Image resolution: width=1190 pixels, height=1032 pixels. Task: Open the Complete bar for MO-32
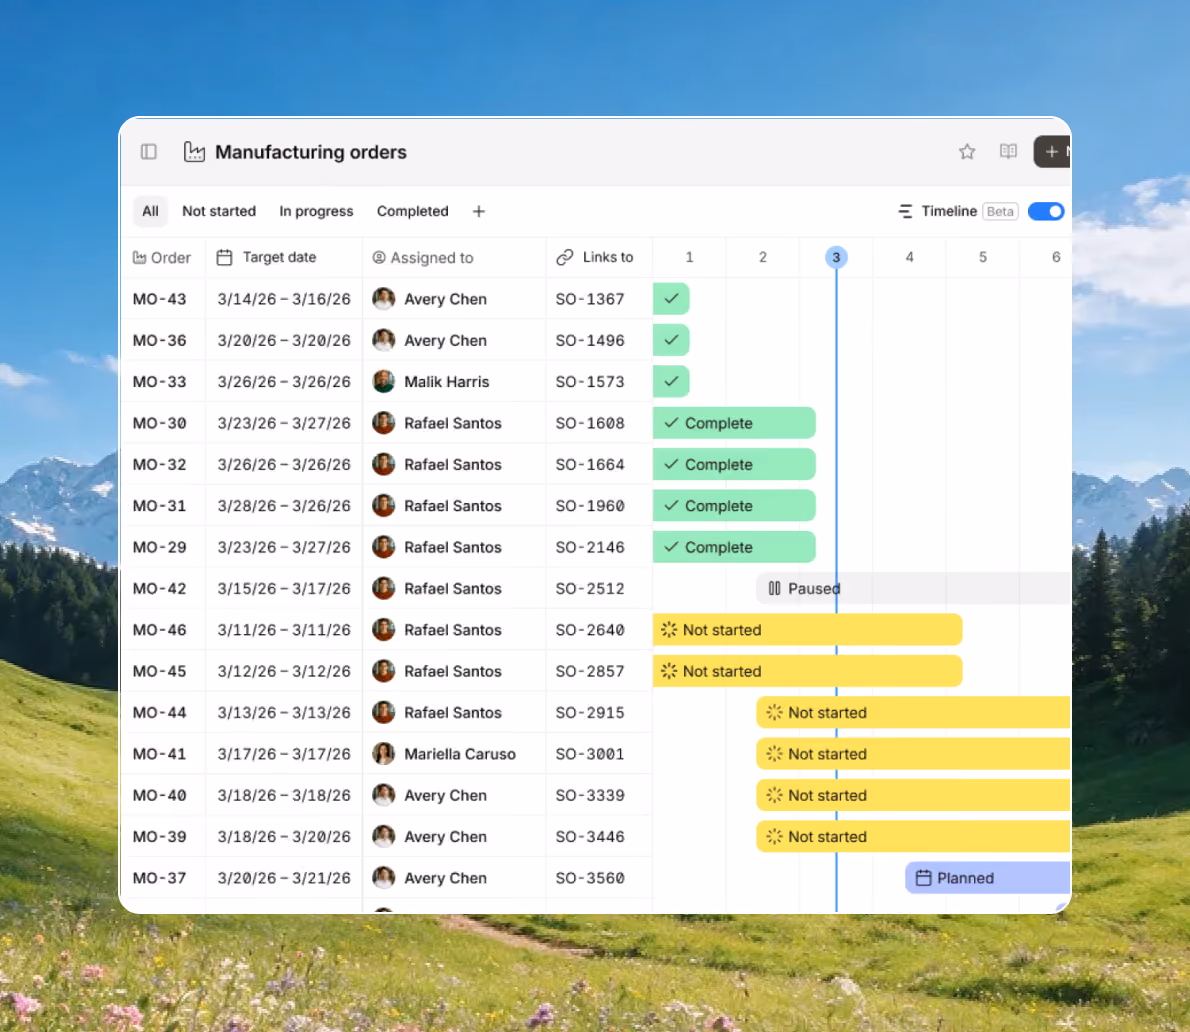734,464
